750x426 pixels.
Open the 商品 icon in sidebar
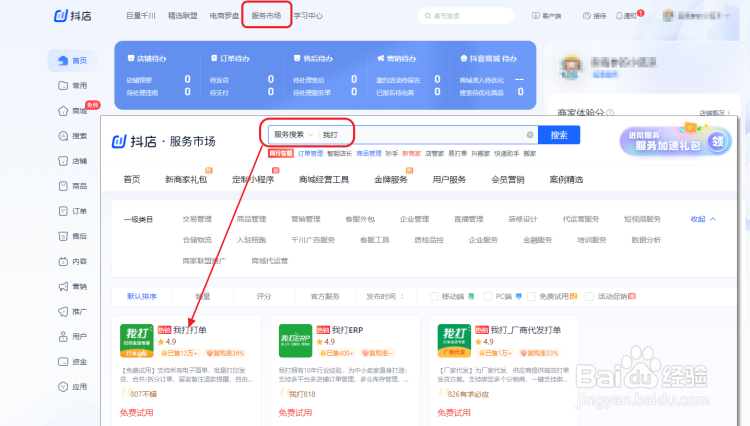pyautogui.click(x=63, y=186)
